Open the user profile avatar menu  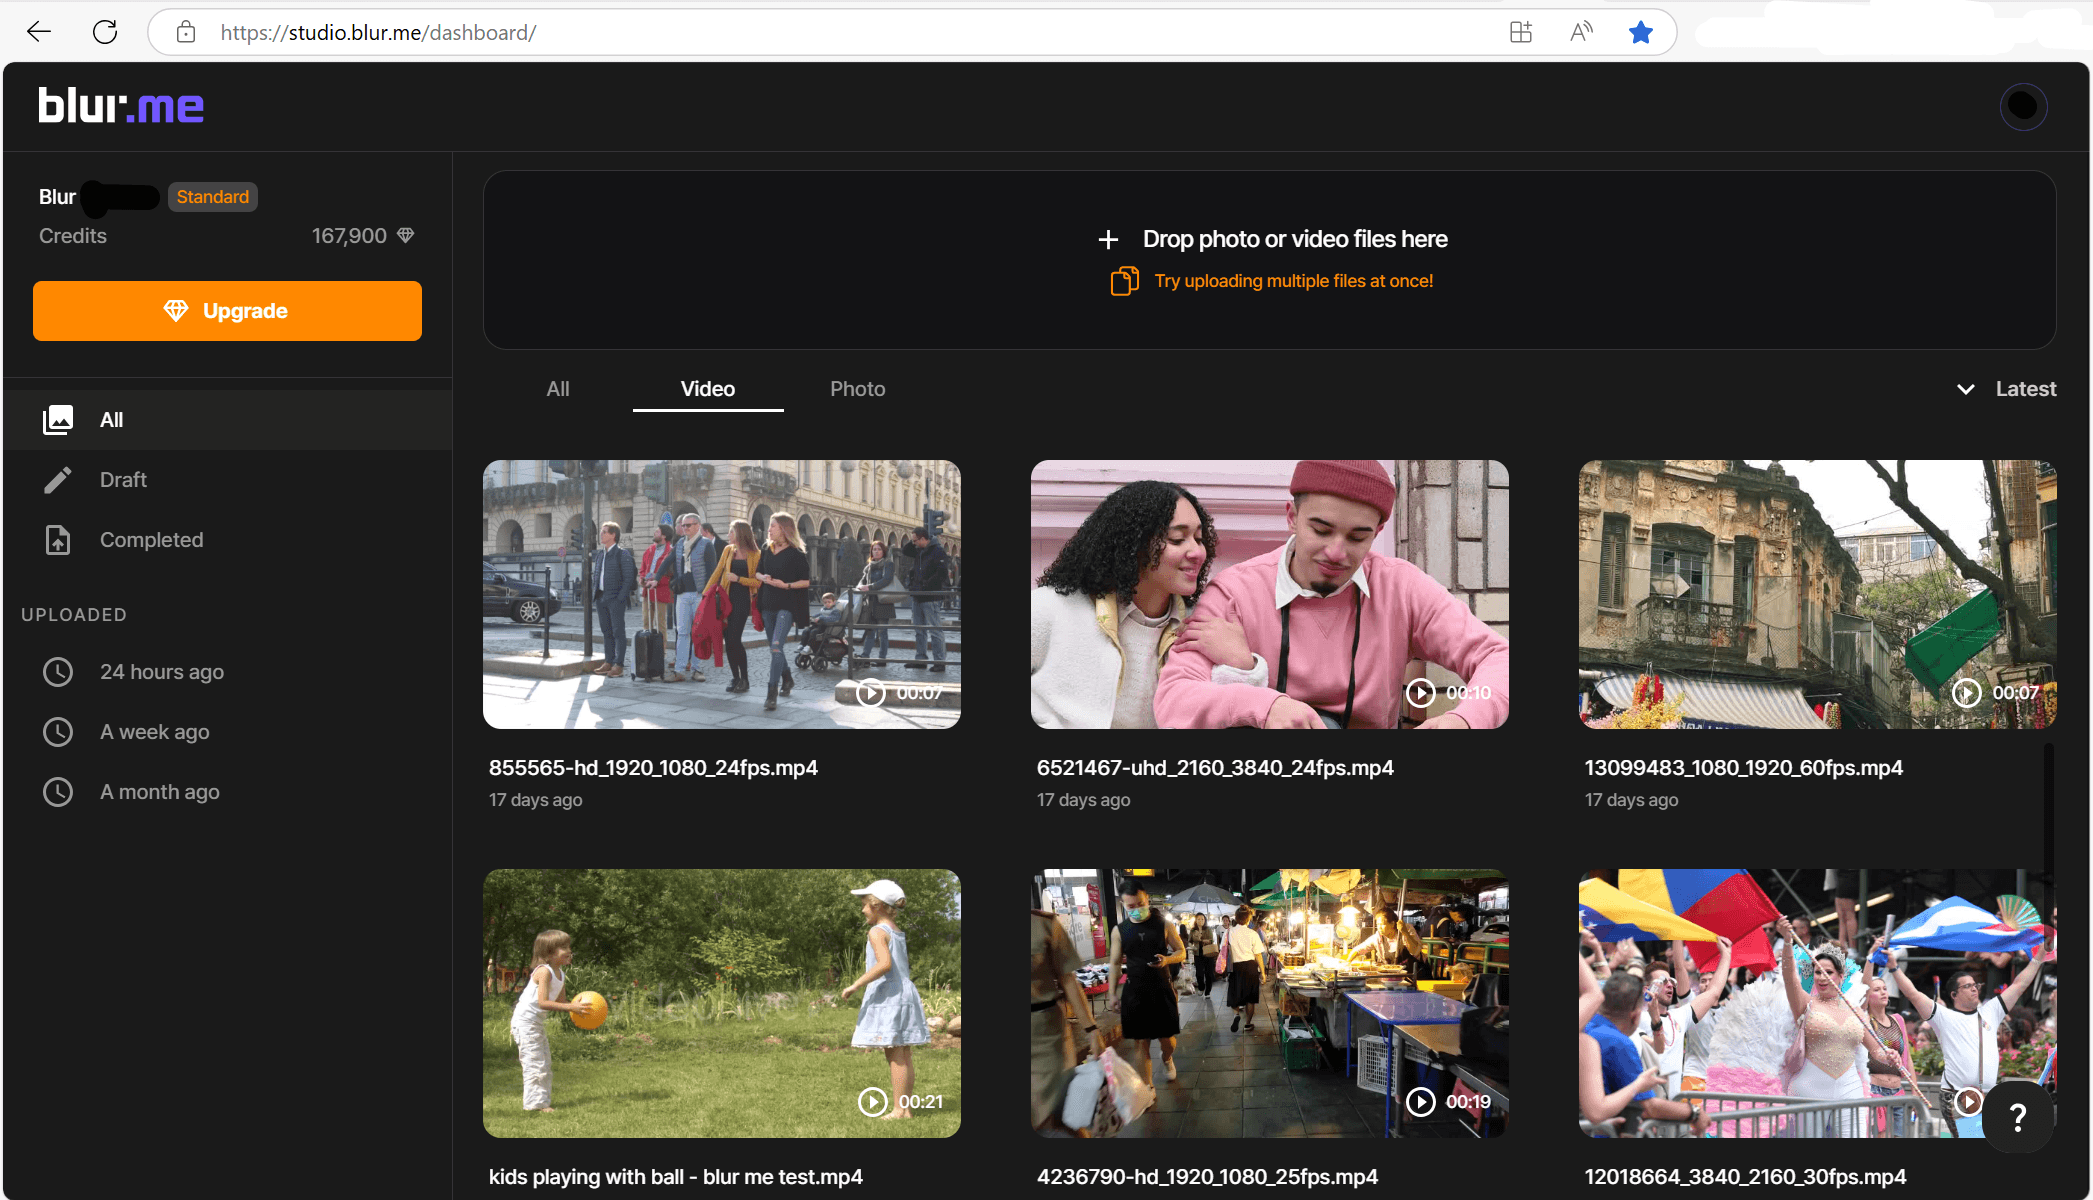(x=2022, y=106)
